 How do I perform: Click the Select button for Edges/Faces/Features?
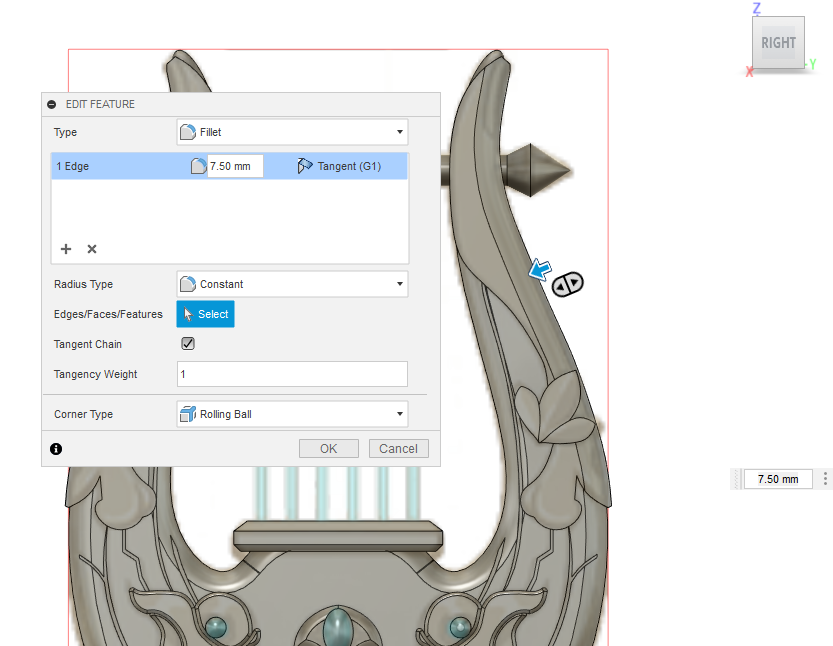click(x=205, y=314)
